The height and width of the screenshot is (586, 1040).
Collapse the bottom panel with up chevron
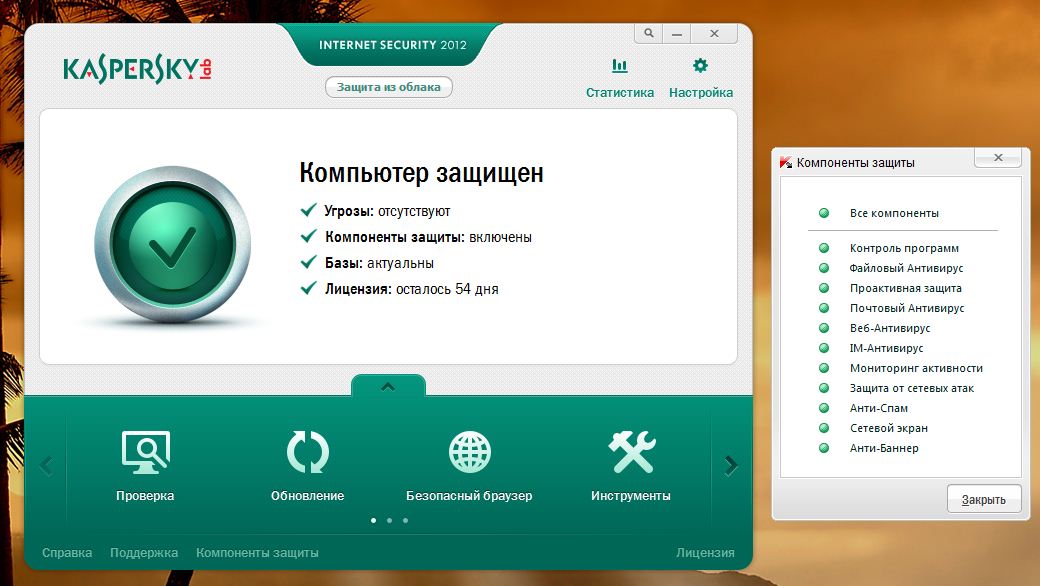click(x=388, y=386)
